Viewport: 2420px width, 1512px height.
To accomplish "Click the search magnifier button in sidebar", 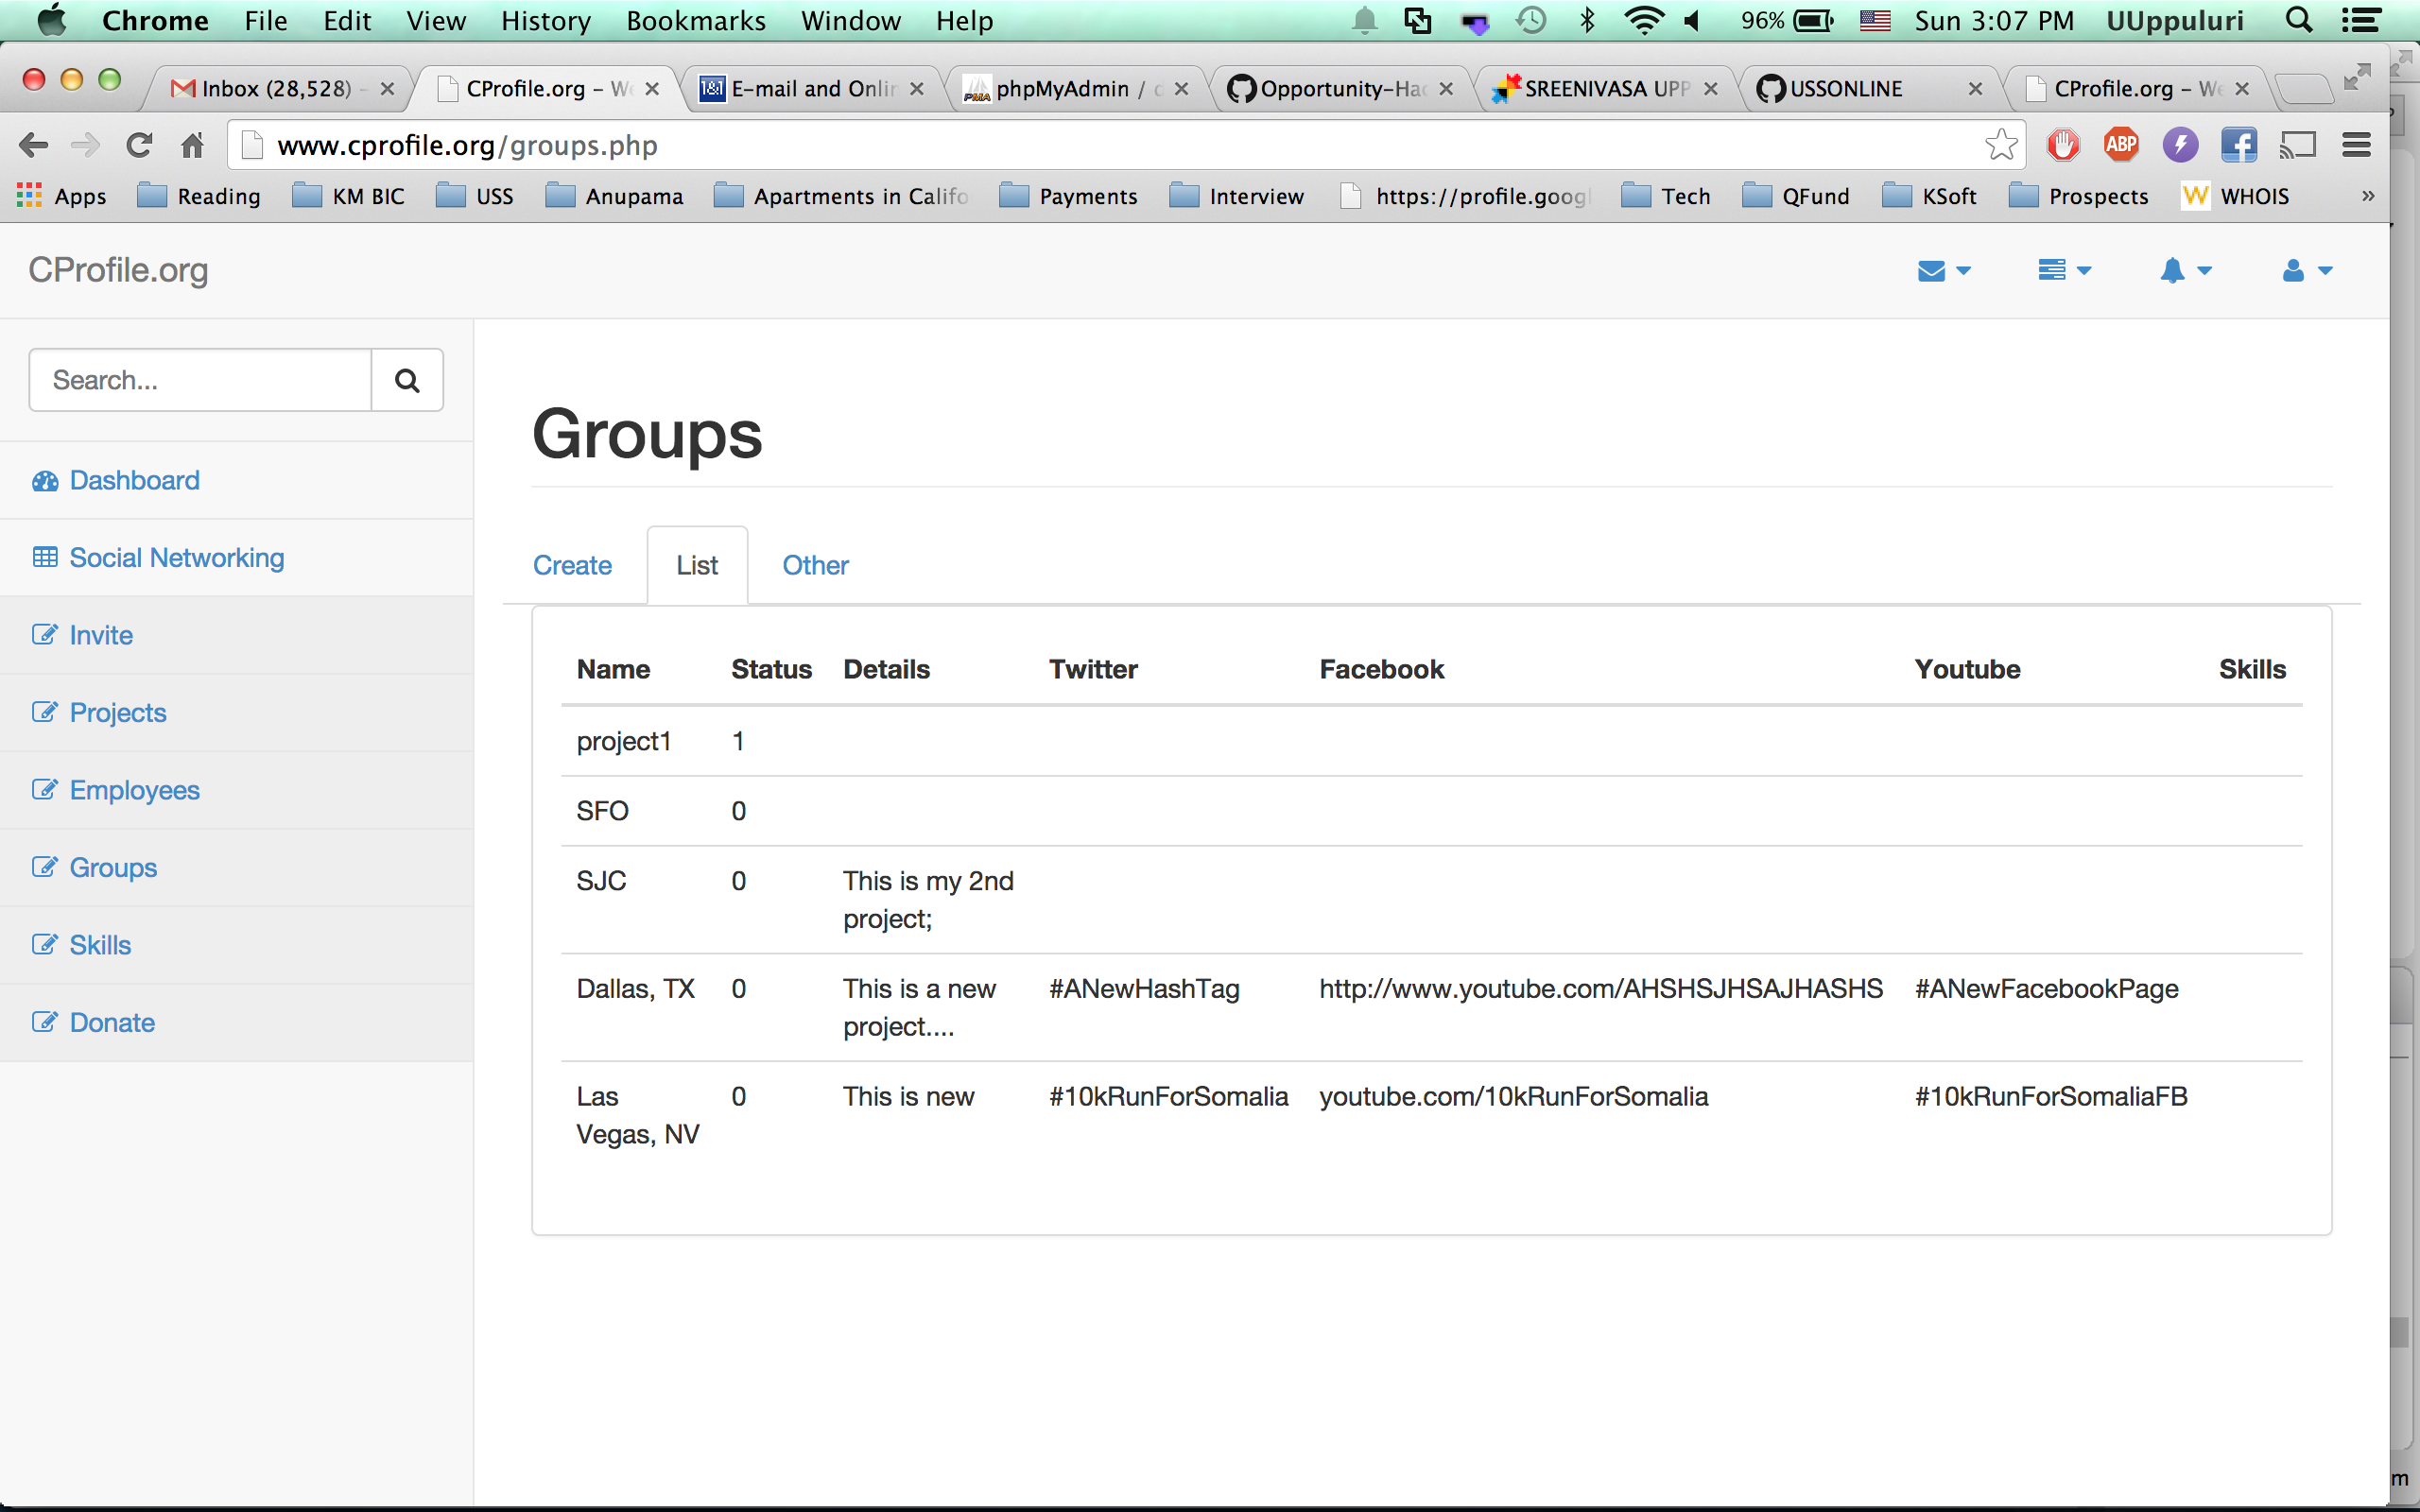I will tap(406, 380).
